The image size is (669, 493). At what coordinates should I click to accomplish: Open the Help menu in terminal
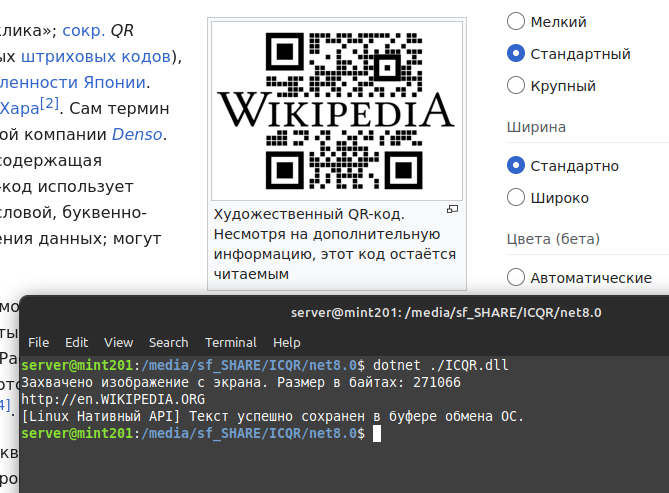[287, 342]
